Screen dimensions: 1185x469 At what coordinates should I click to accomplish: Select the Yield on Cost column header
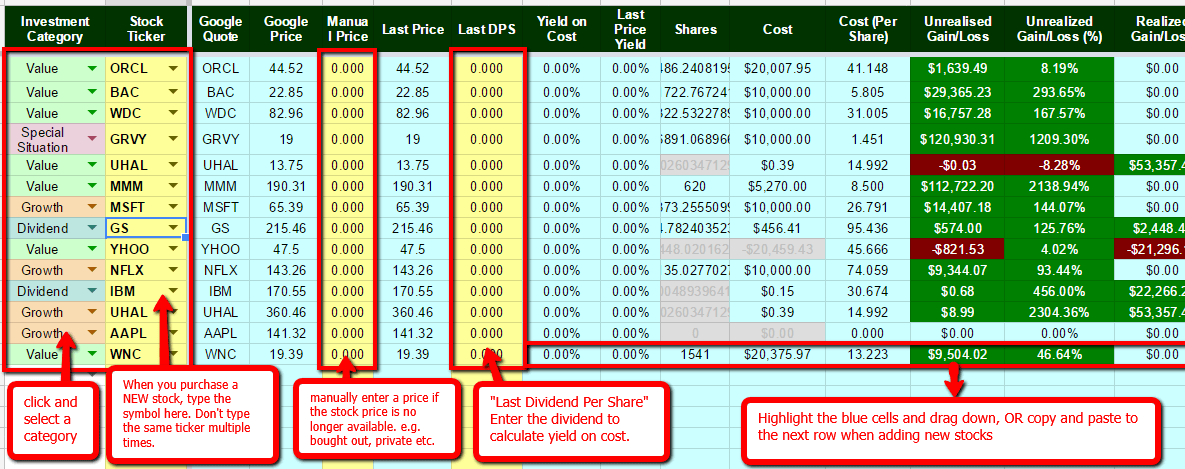click(x=562, y=29)
